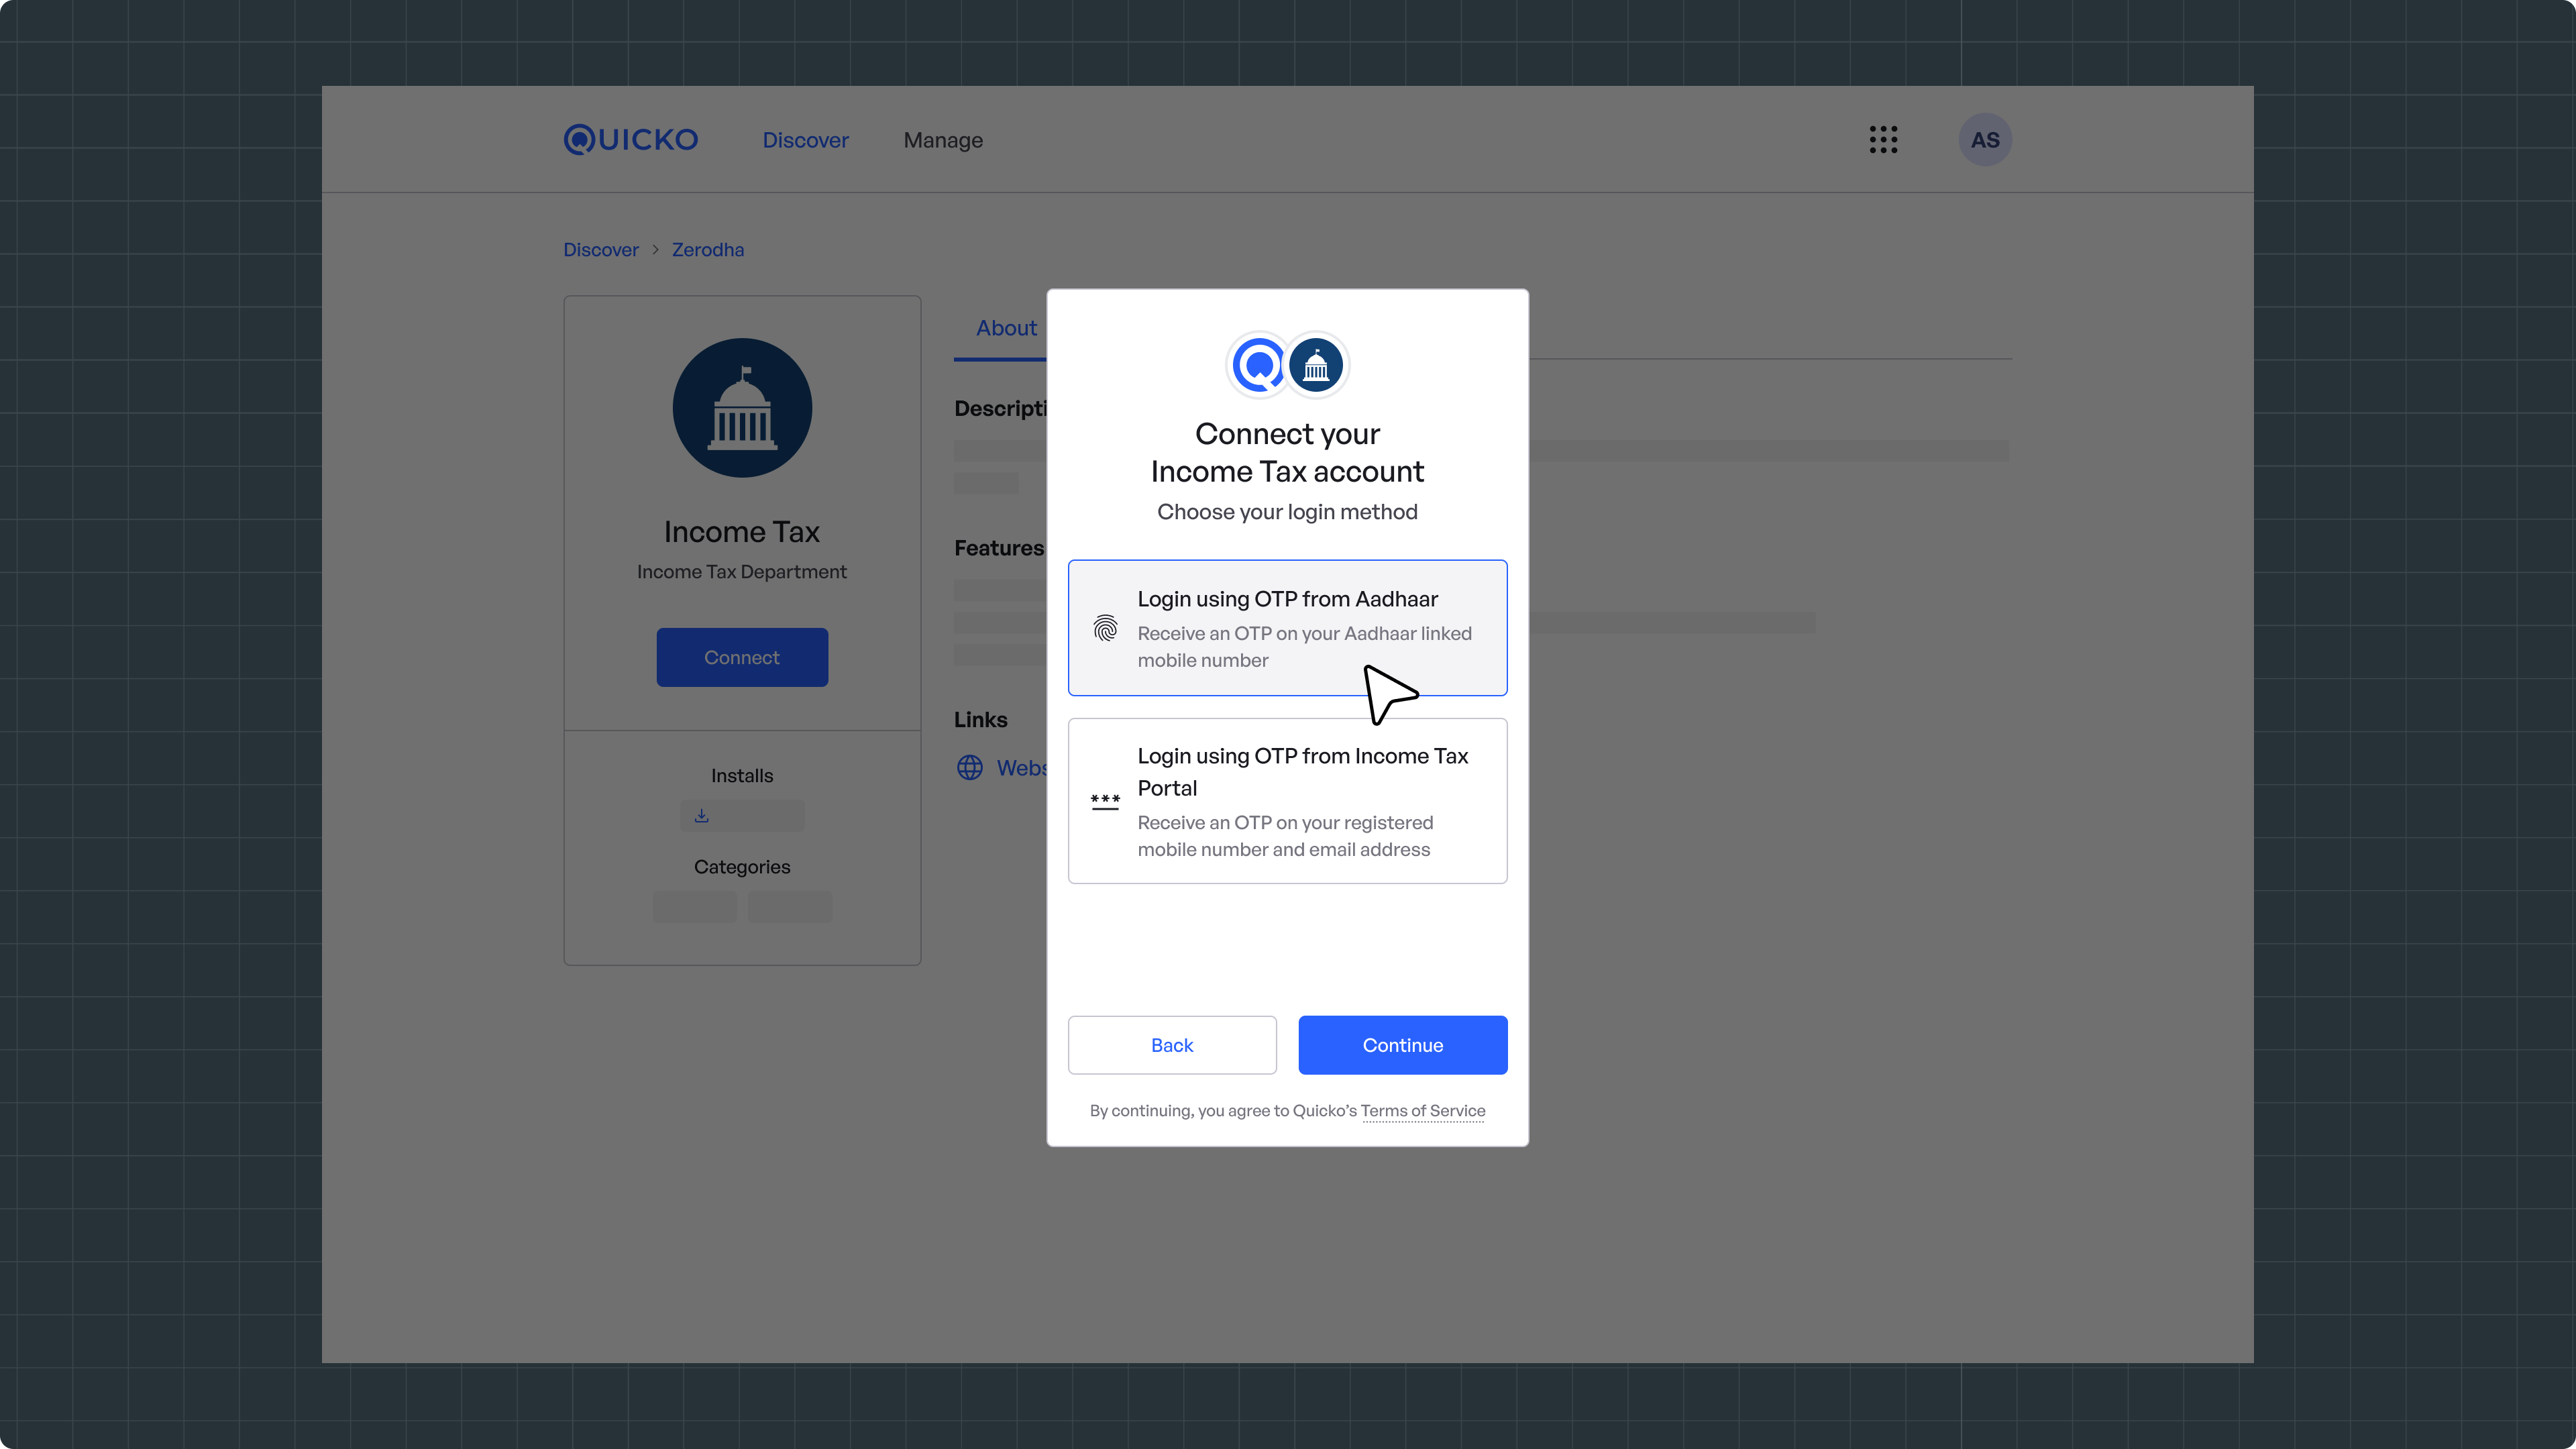Click the 'Connect your Income Tax account' heading
The height and width of the screenshot is (1449, 2576).
click(x=1287, y=452)
